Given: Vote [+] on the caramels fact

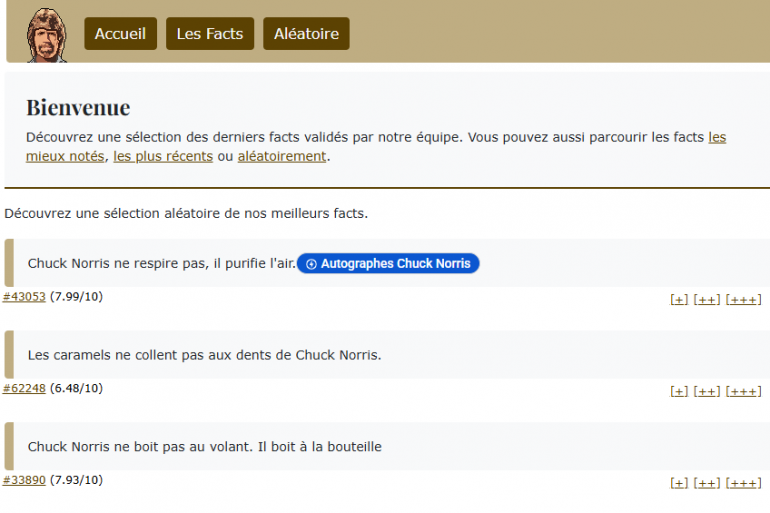Looking at the screenshot, I should [679, 392].
